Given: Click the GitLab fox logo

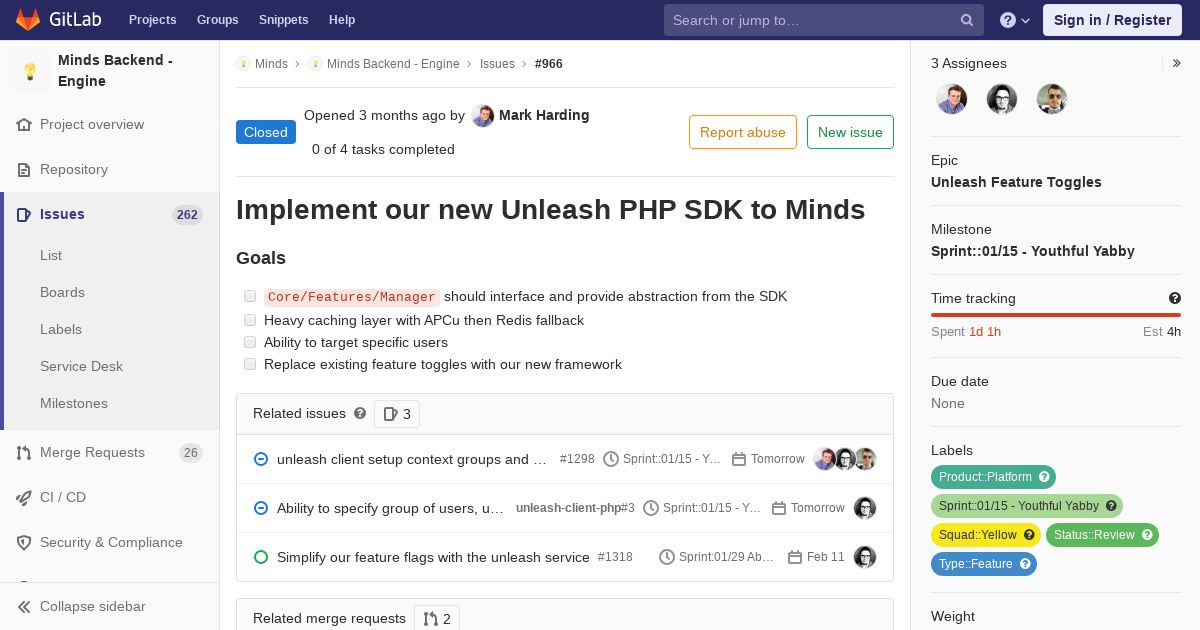Looking at the screenshot, I should [28, 19].
